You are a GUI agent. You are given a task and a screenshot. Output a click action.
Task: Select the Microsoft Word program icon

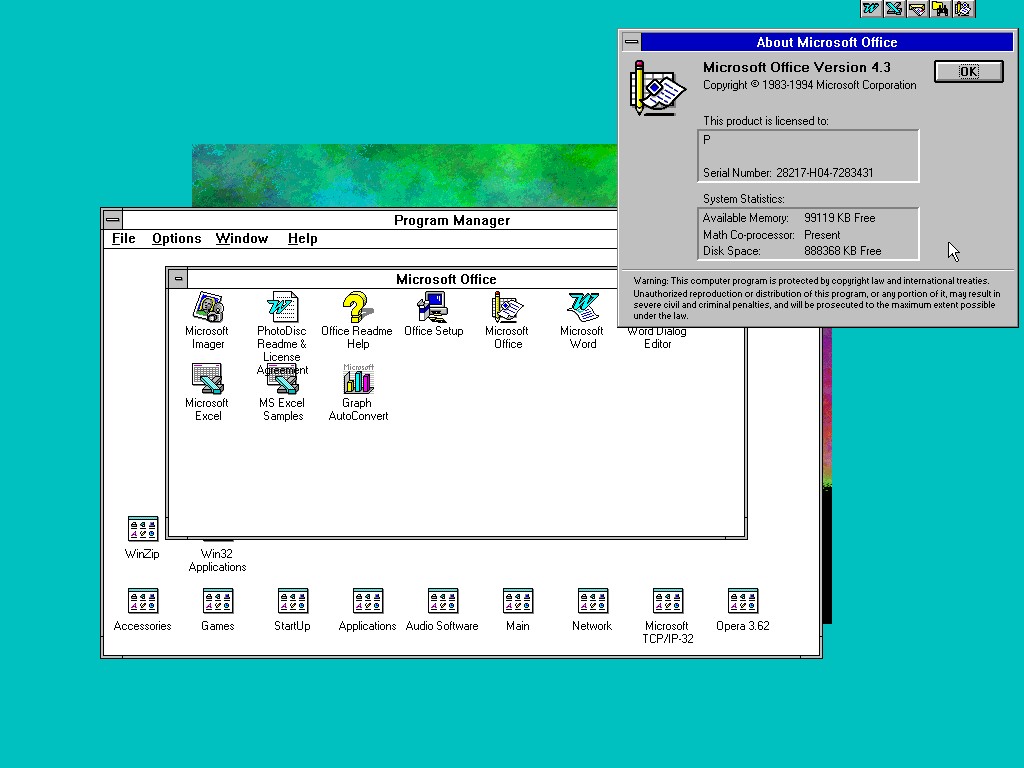tap(582, 308)
